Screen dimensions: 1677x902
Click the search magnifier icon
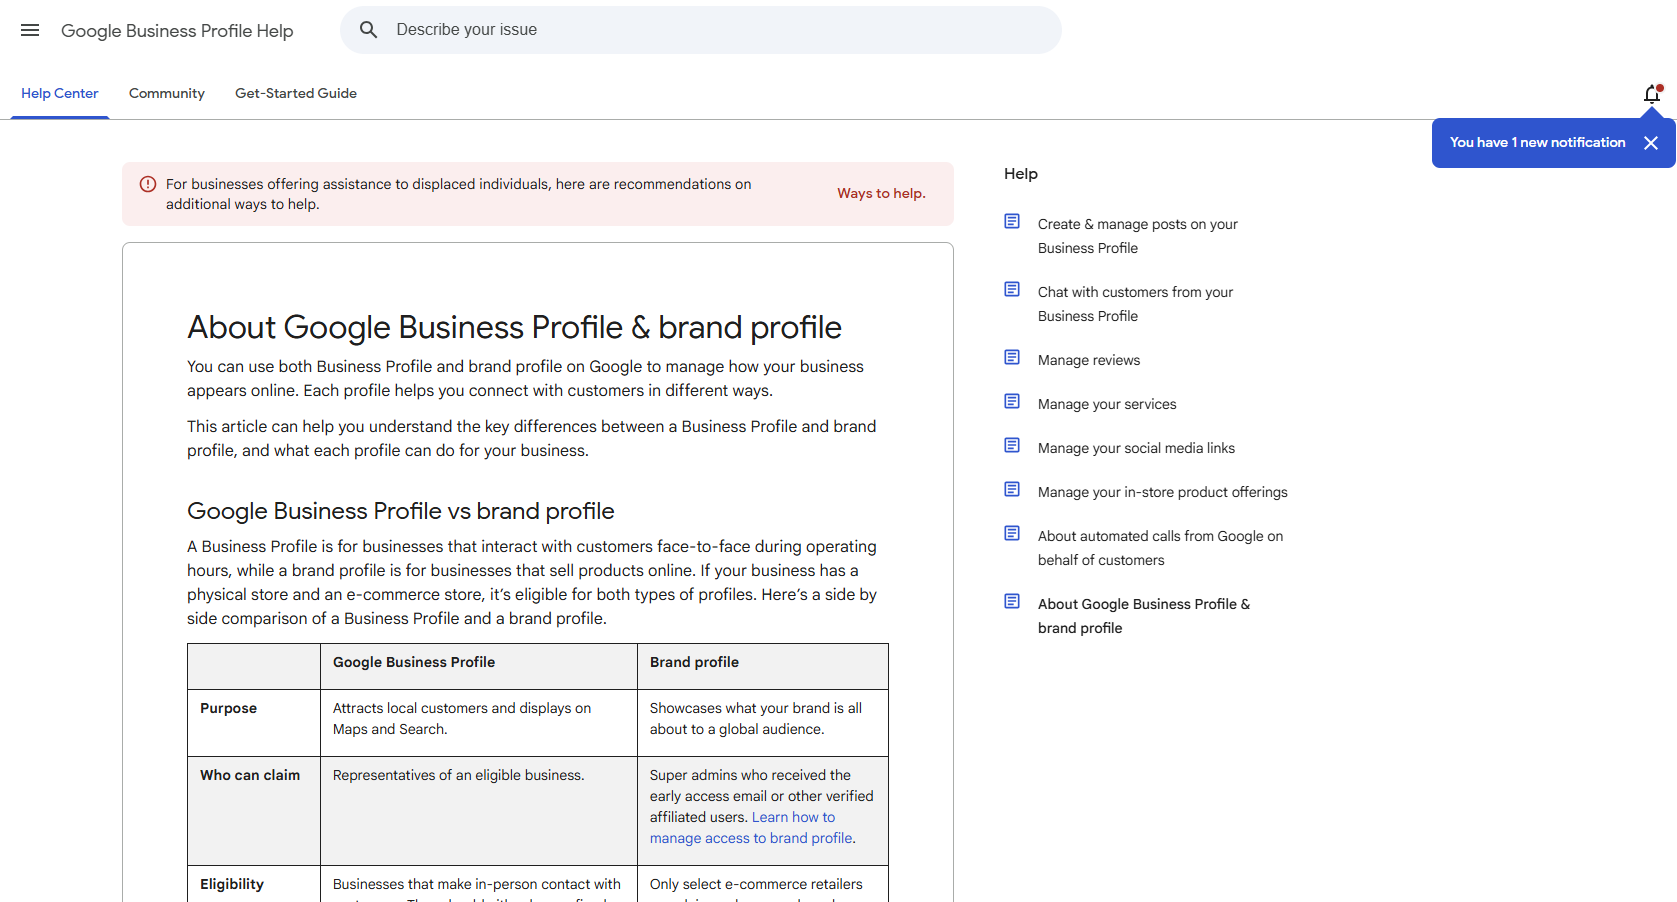point(369,30)
